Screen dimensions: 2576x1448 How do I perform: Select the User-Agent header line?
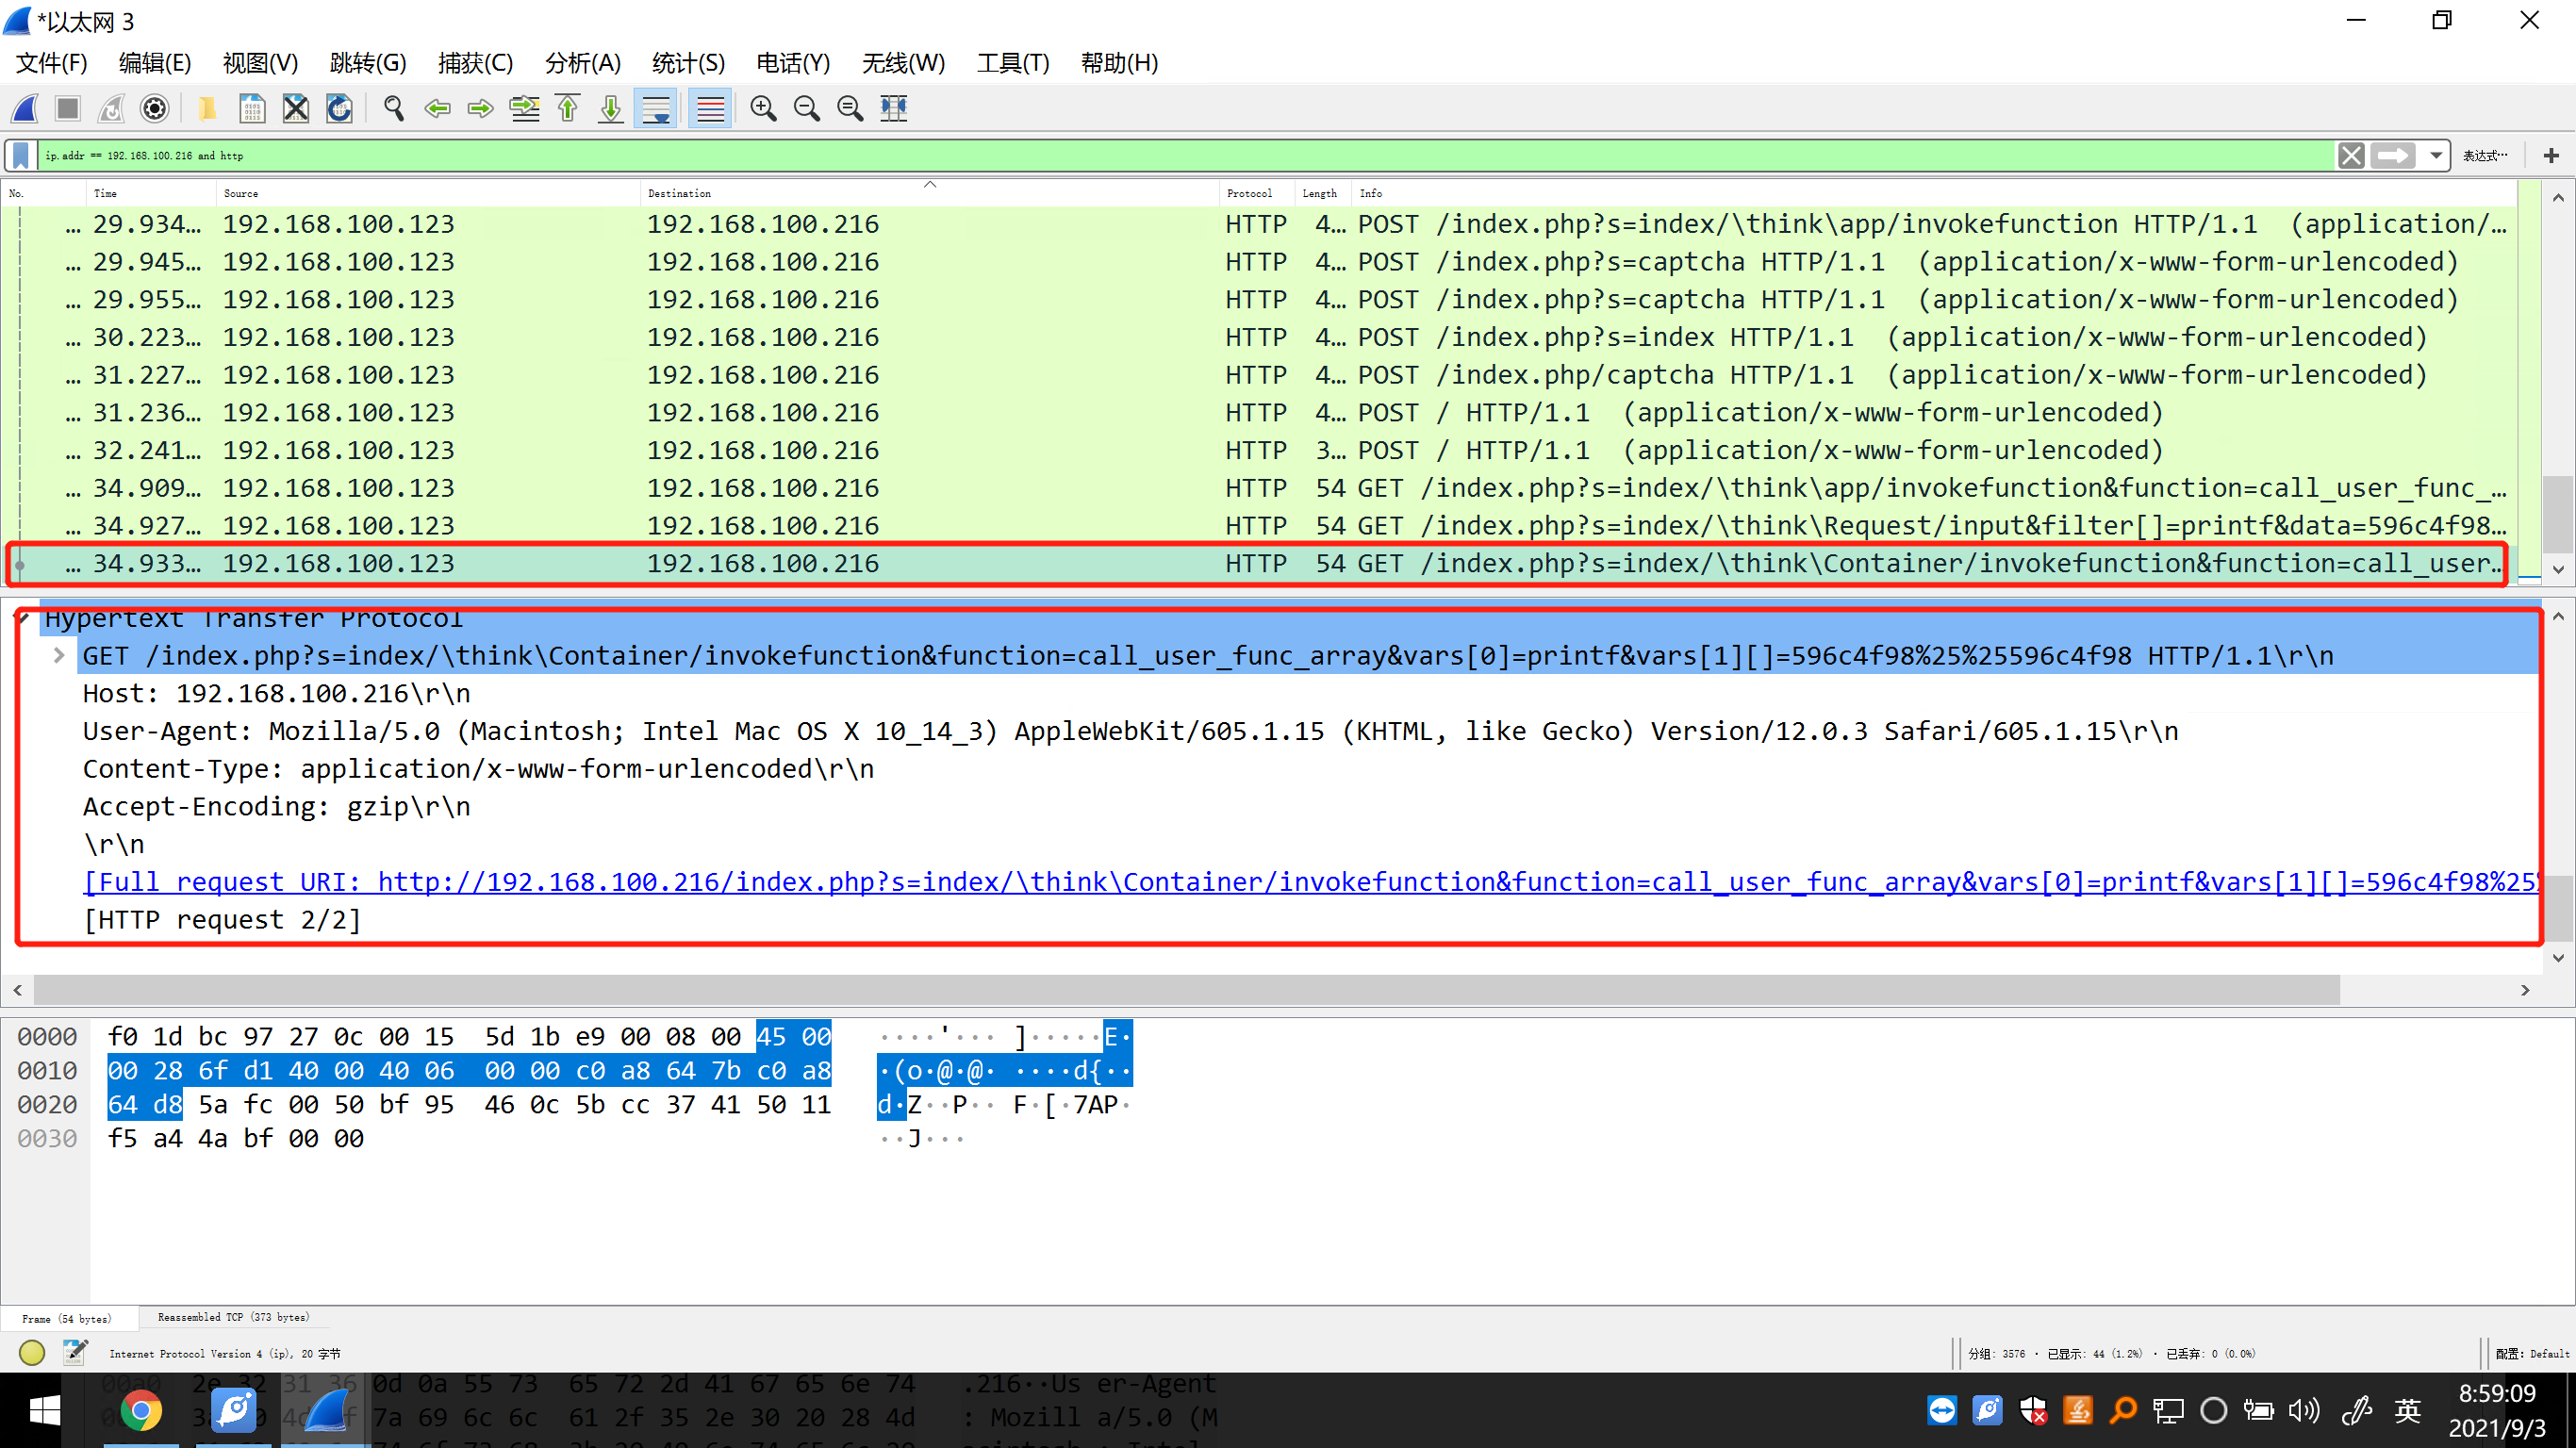tap(1130, 732)
